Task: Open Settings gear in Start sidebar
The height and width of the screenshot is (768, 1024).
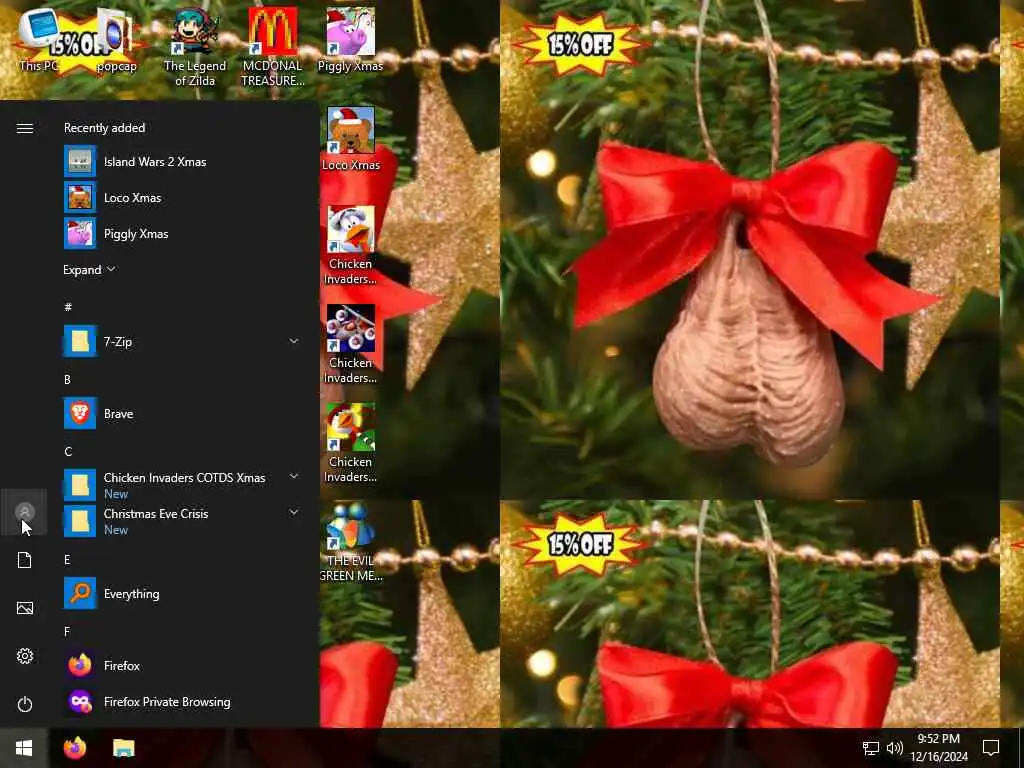Action: pos(25,656)
